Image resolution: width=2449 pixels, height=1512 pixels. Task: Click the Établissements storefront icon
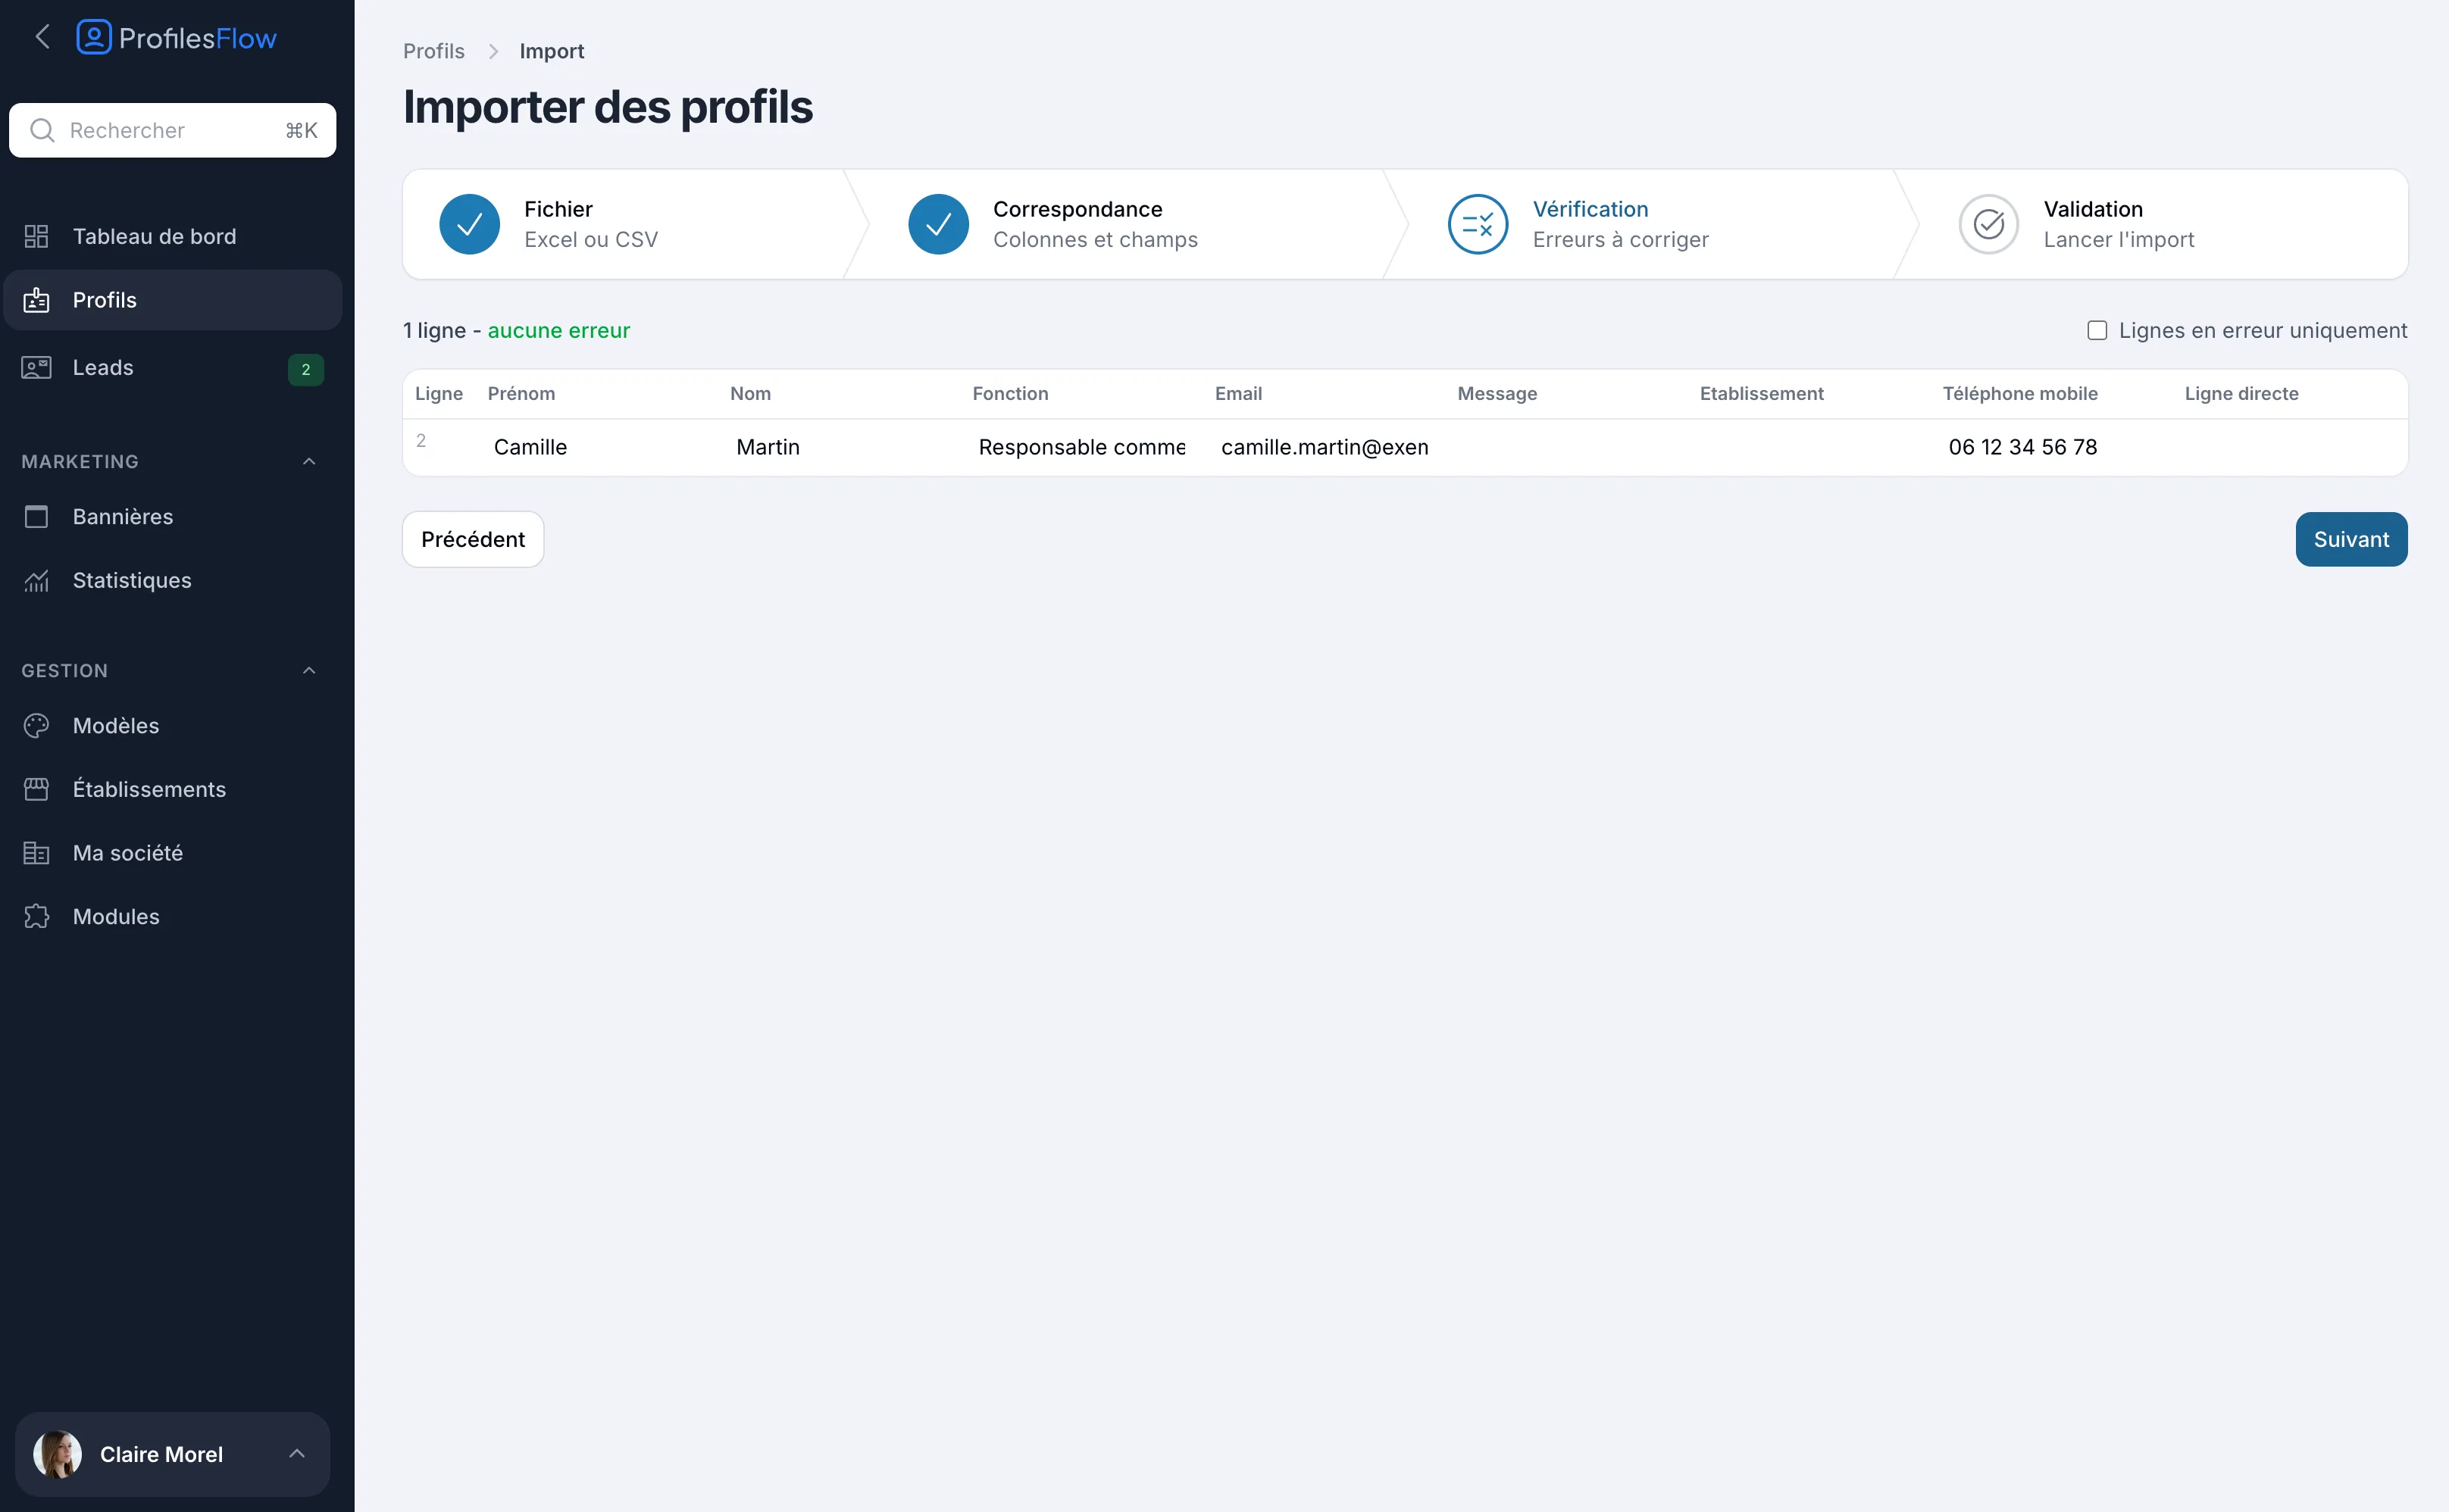(x=36, y=789)
